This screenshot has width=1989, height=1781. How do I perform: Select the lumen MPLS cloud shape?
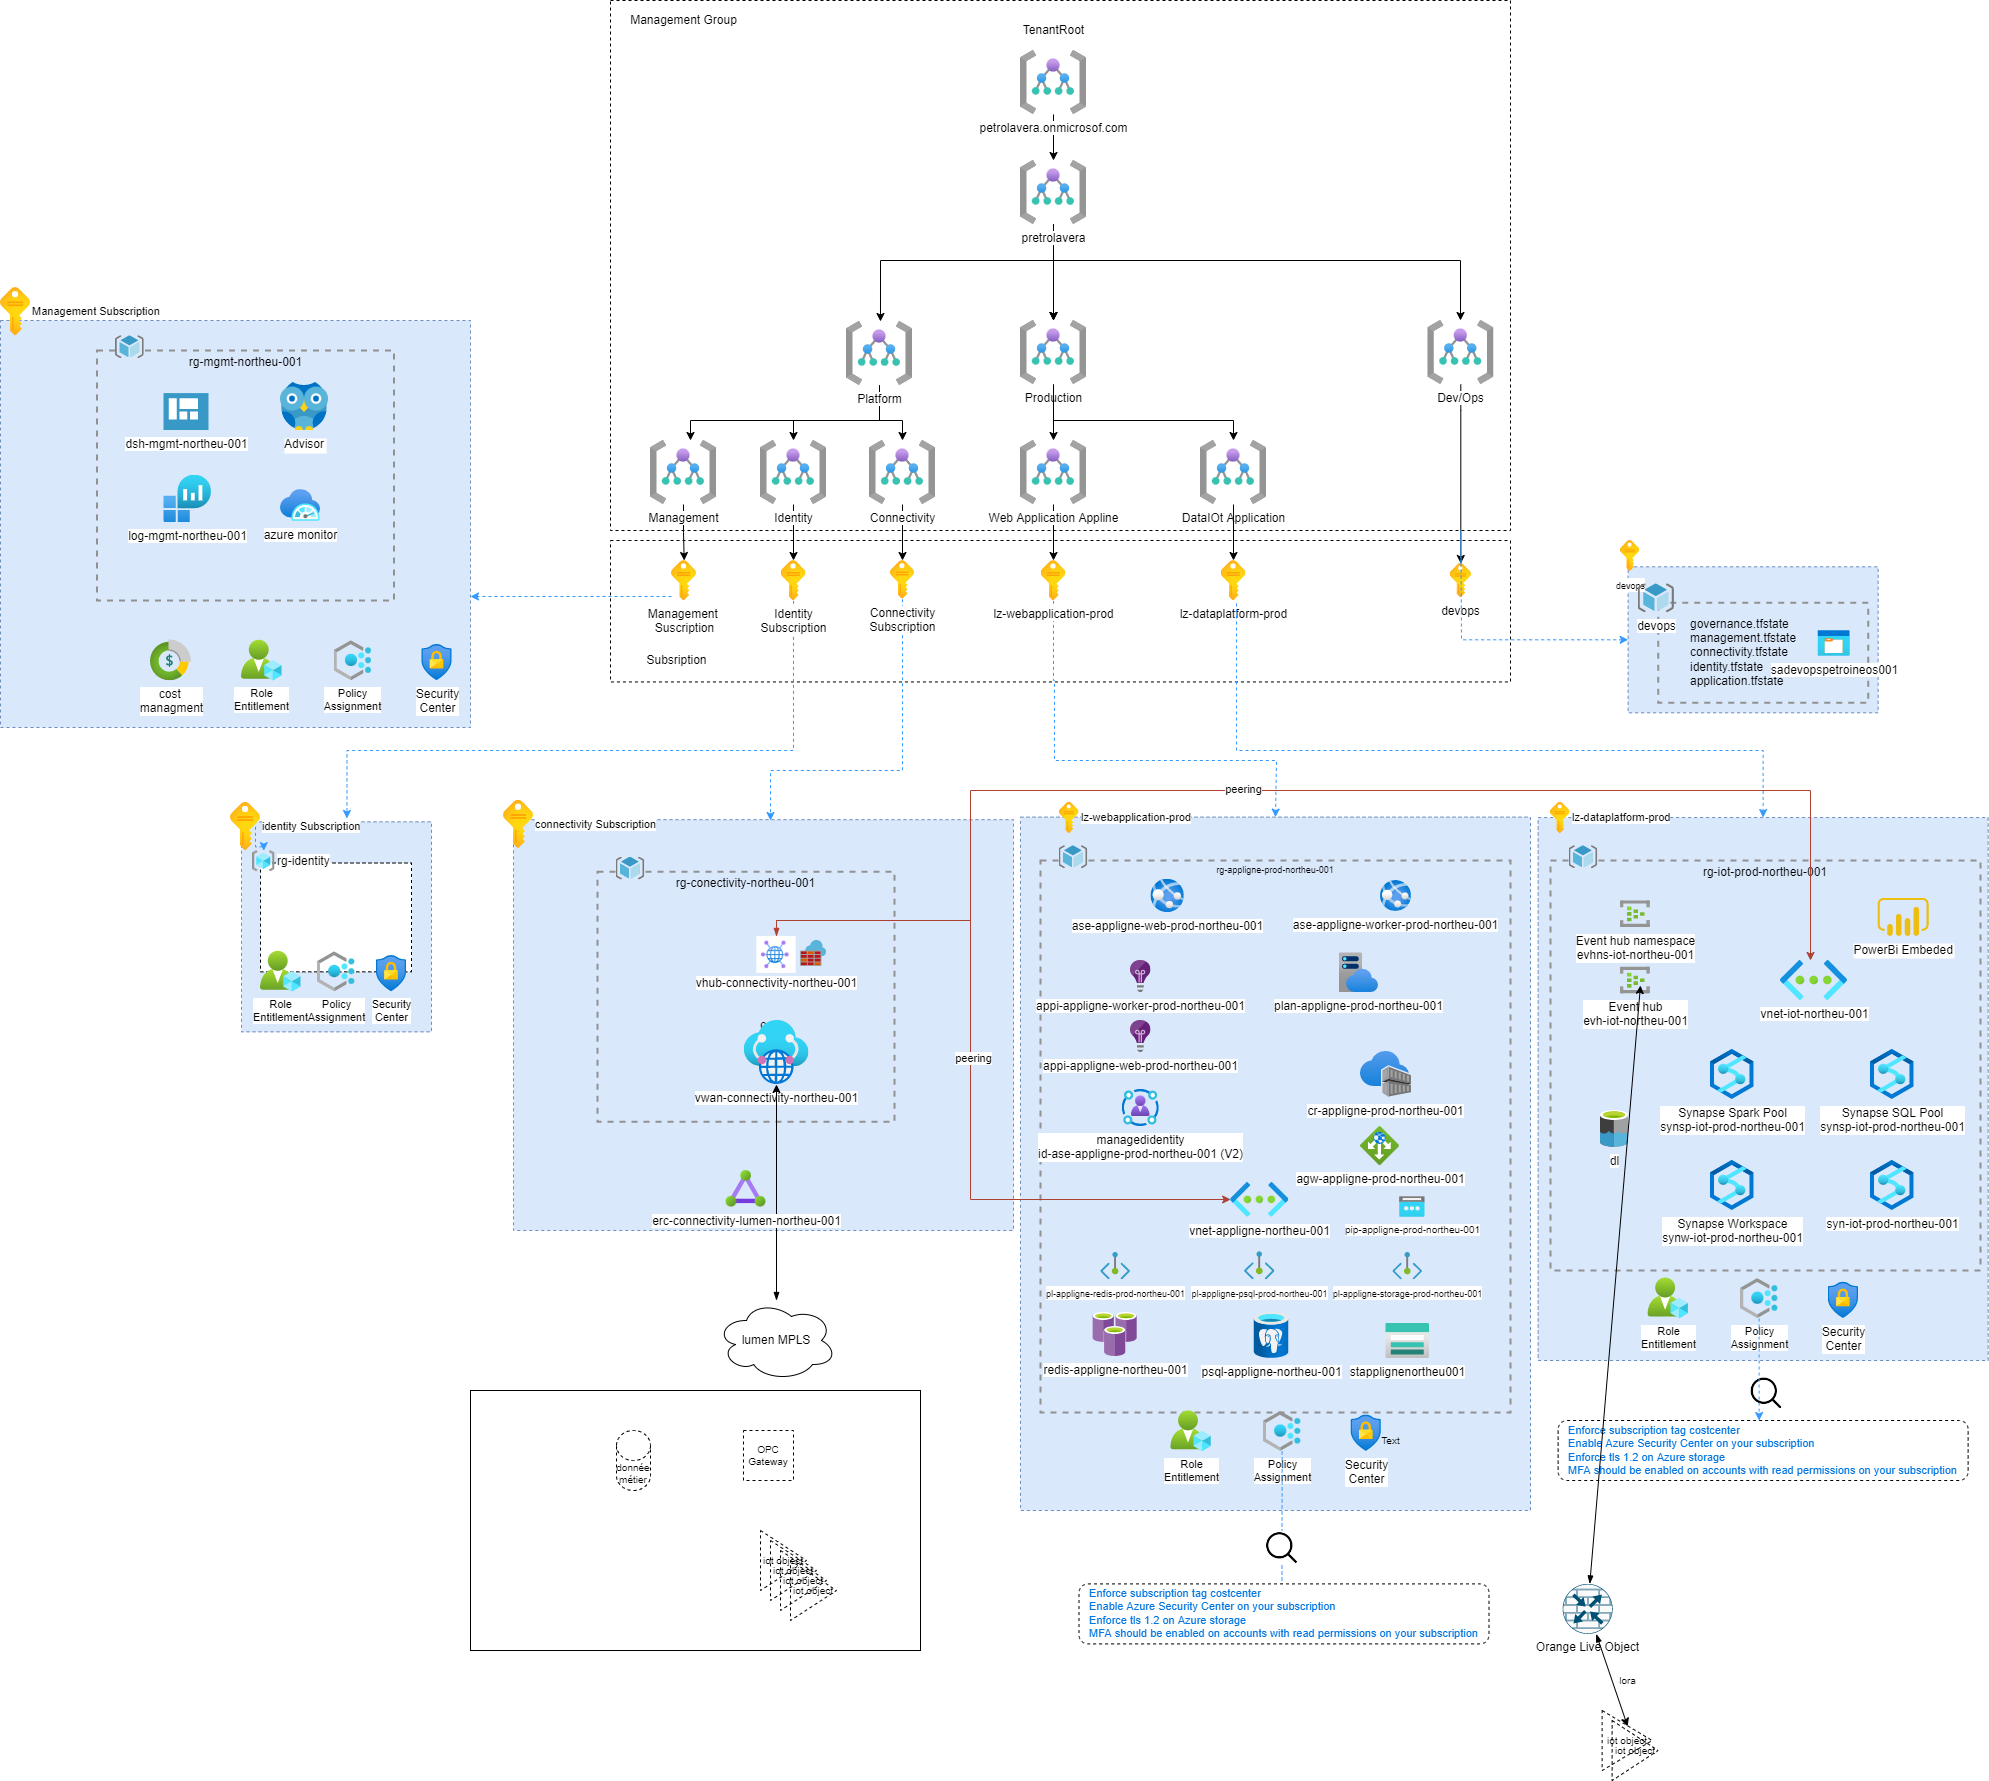pos(777,1341)
